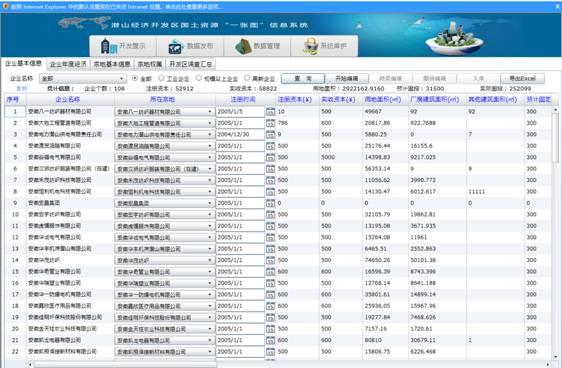Open calendar picker in row 6
The height and width of the screenshot is (368, 562).
point(270,169)
